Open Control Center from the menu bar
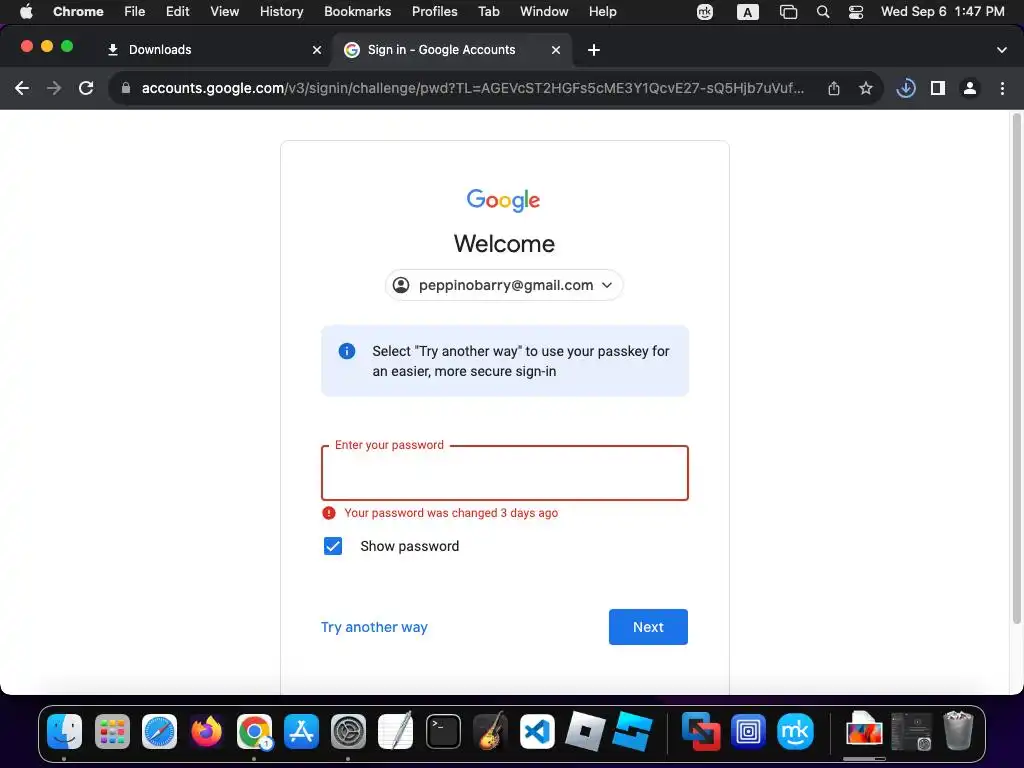 click(x=856, y=12)
